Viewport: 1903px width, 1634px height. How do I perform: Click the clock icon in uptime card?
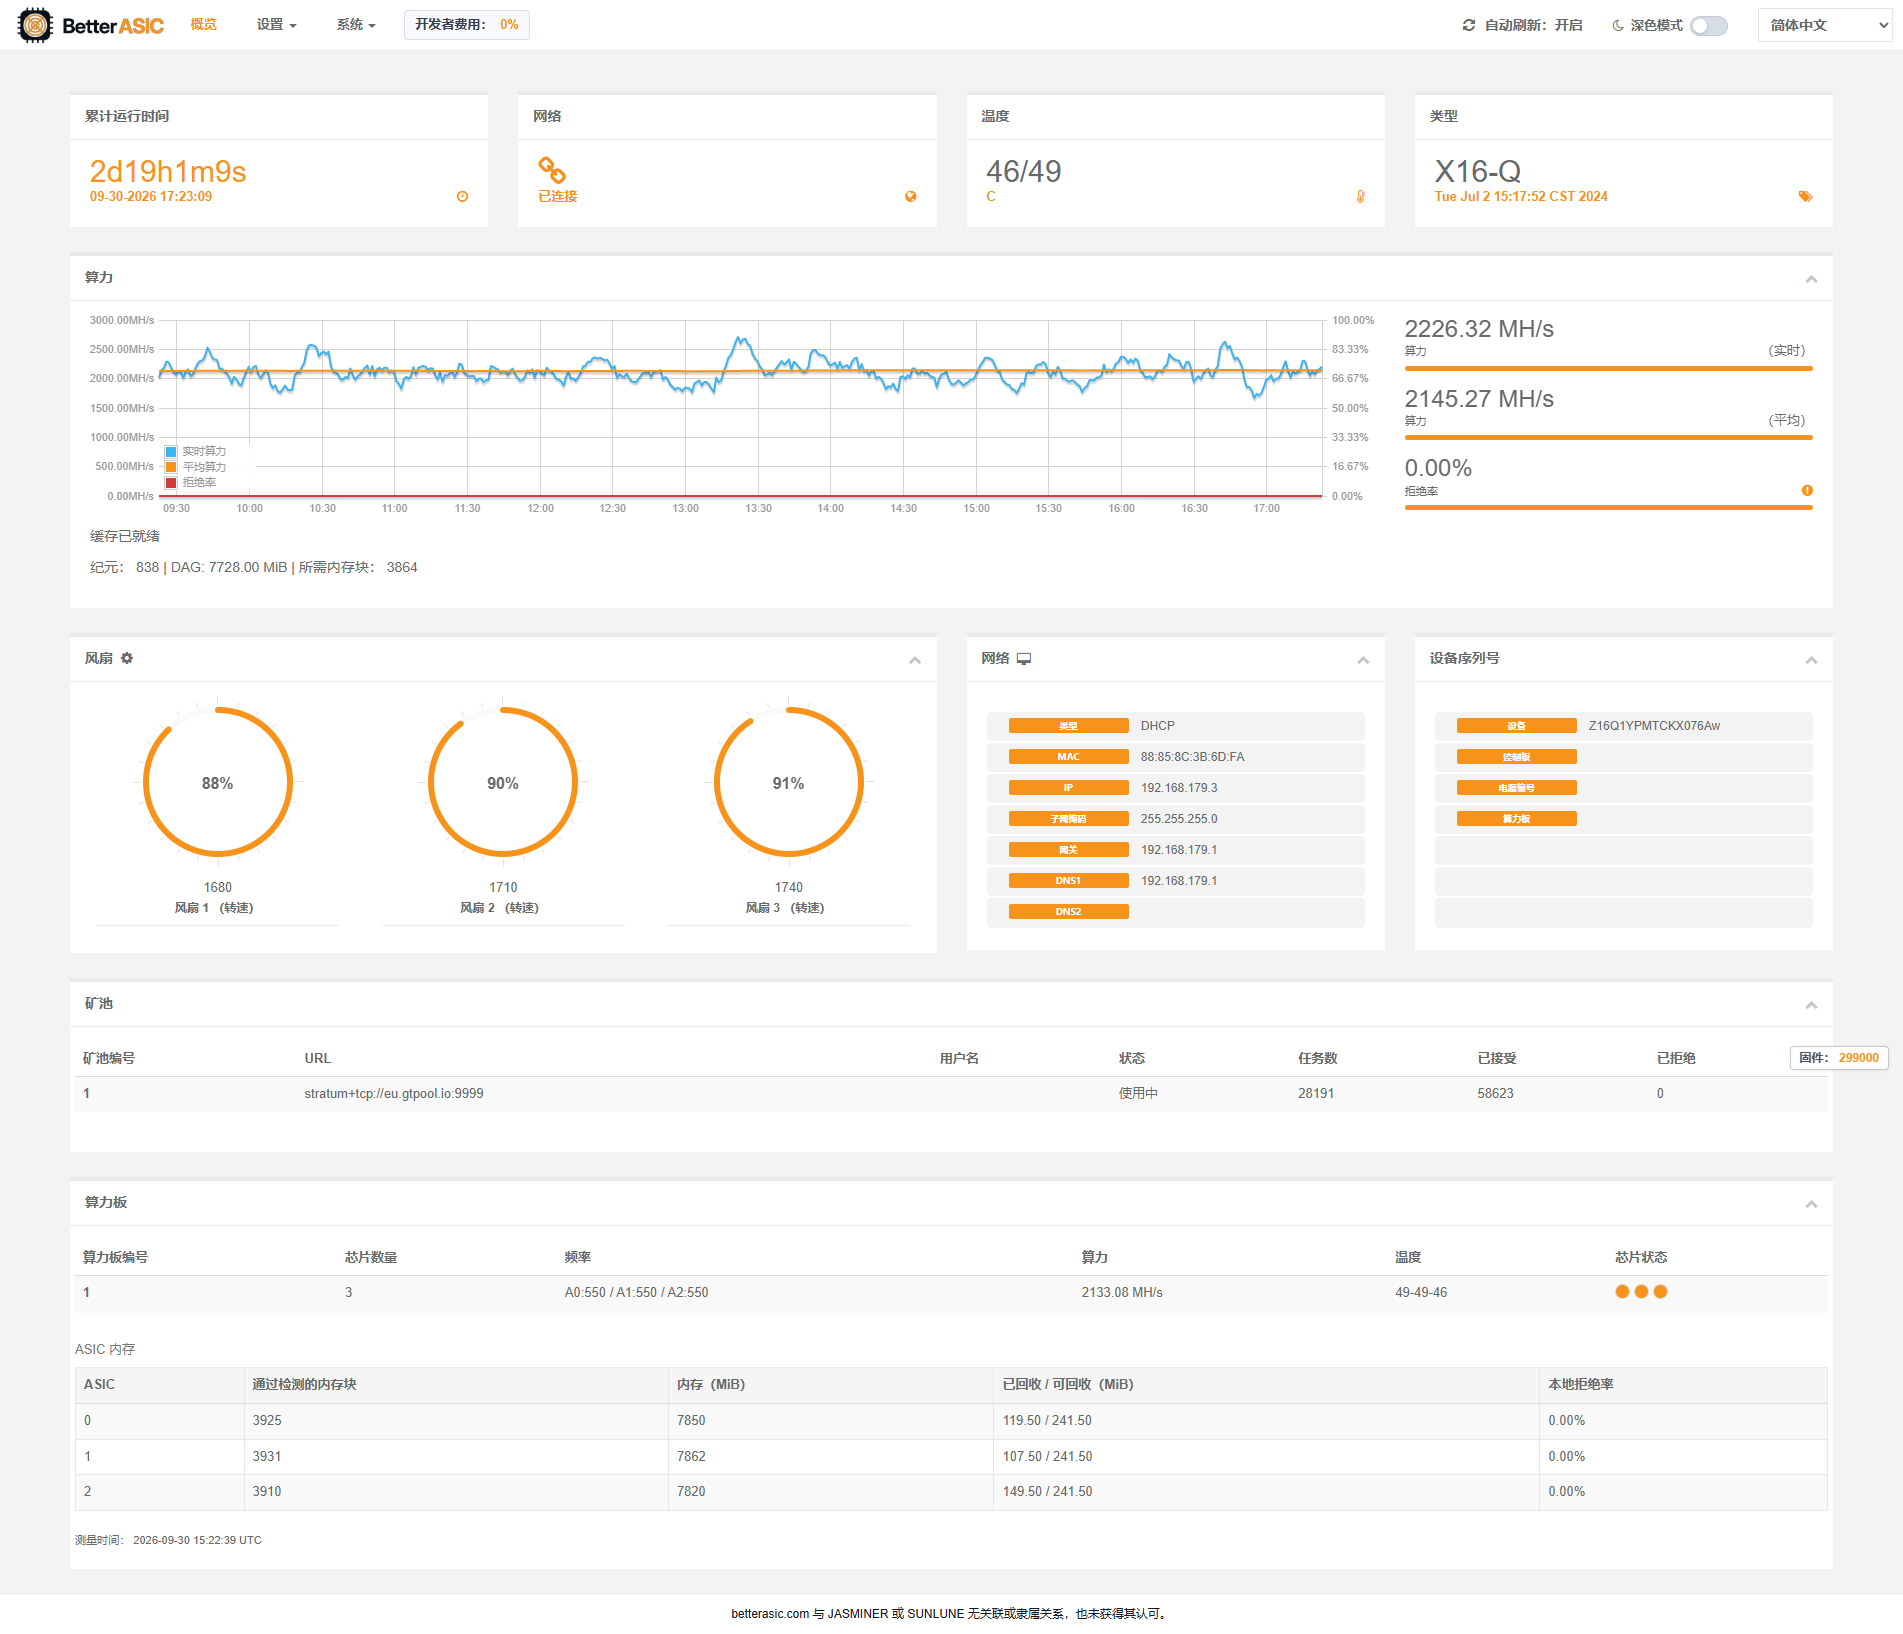tap(462, 197)
